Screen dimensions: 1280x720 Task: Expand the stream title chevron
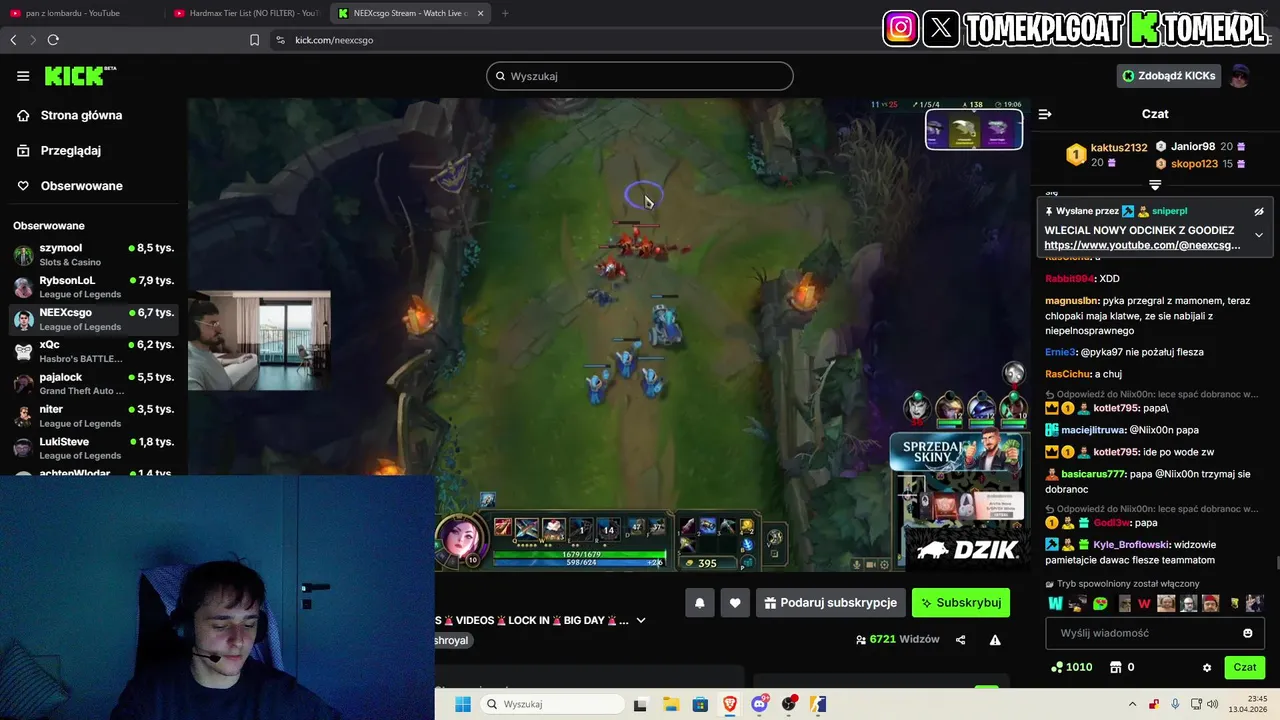click(x=641, y=620)
